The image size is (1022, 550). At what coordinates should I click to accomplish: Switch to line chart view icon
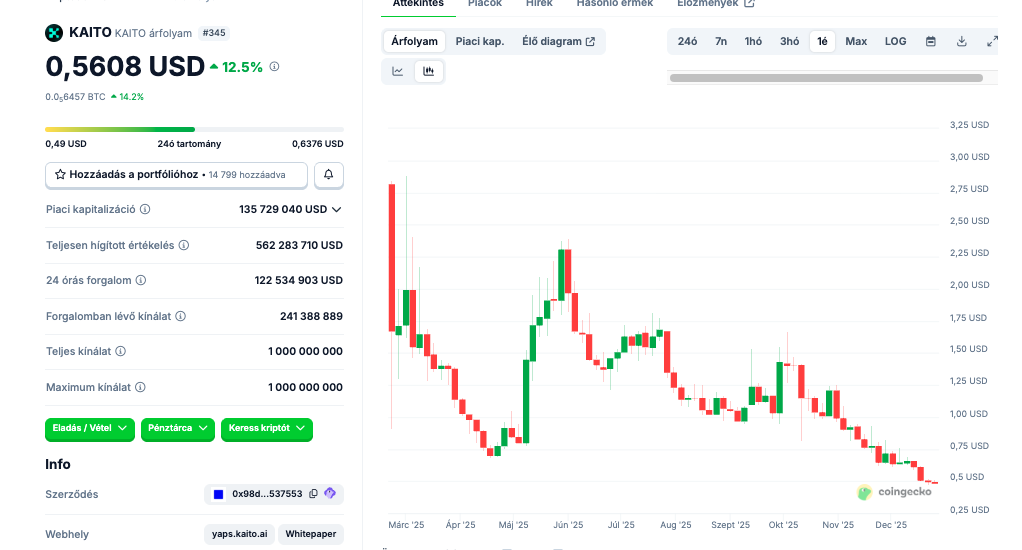398,71
